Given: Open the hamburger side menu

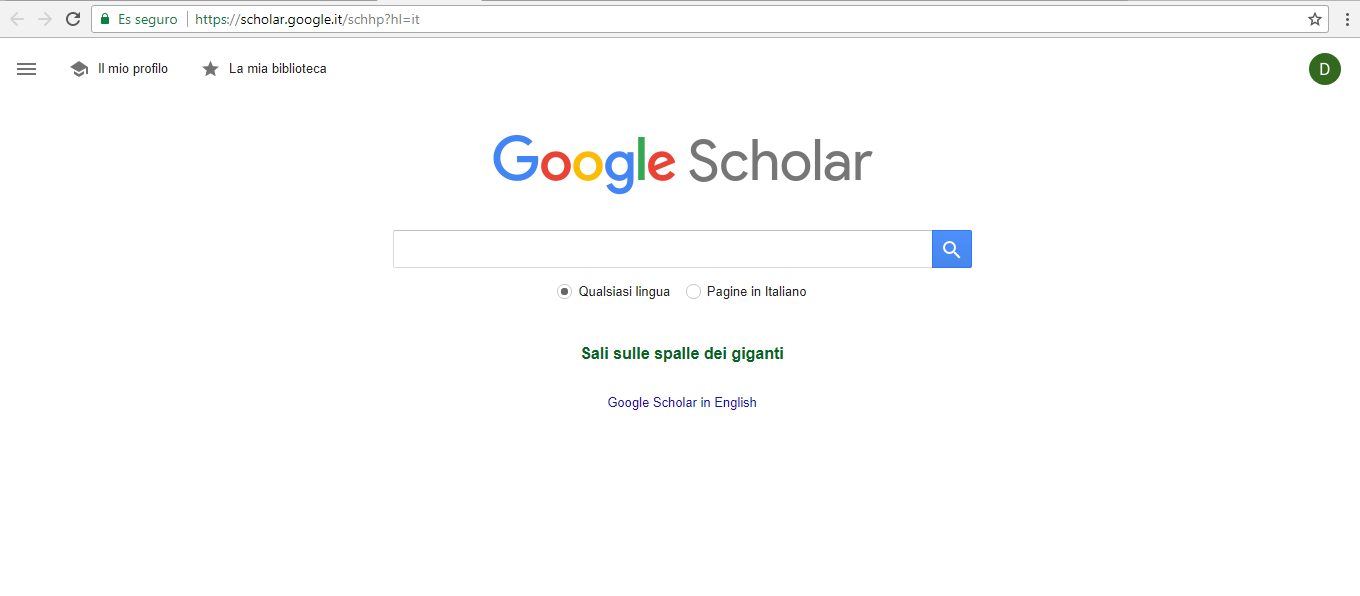Looking at the screenshot, I should [27, 69].
